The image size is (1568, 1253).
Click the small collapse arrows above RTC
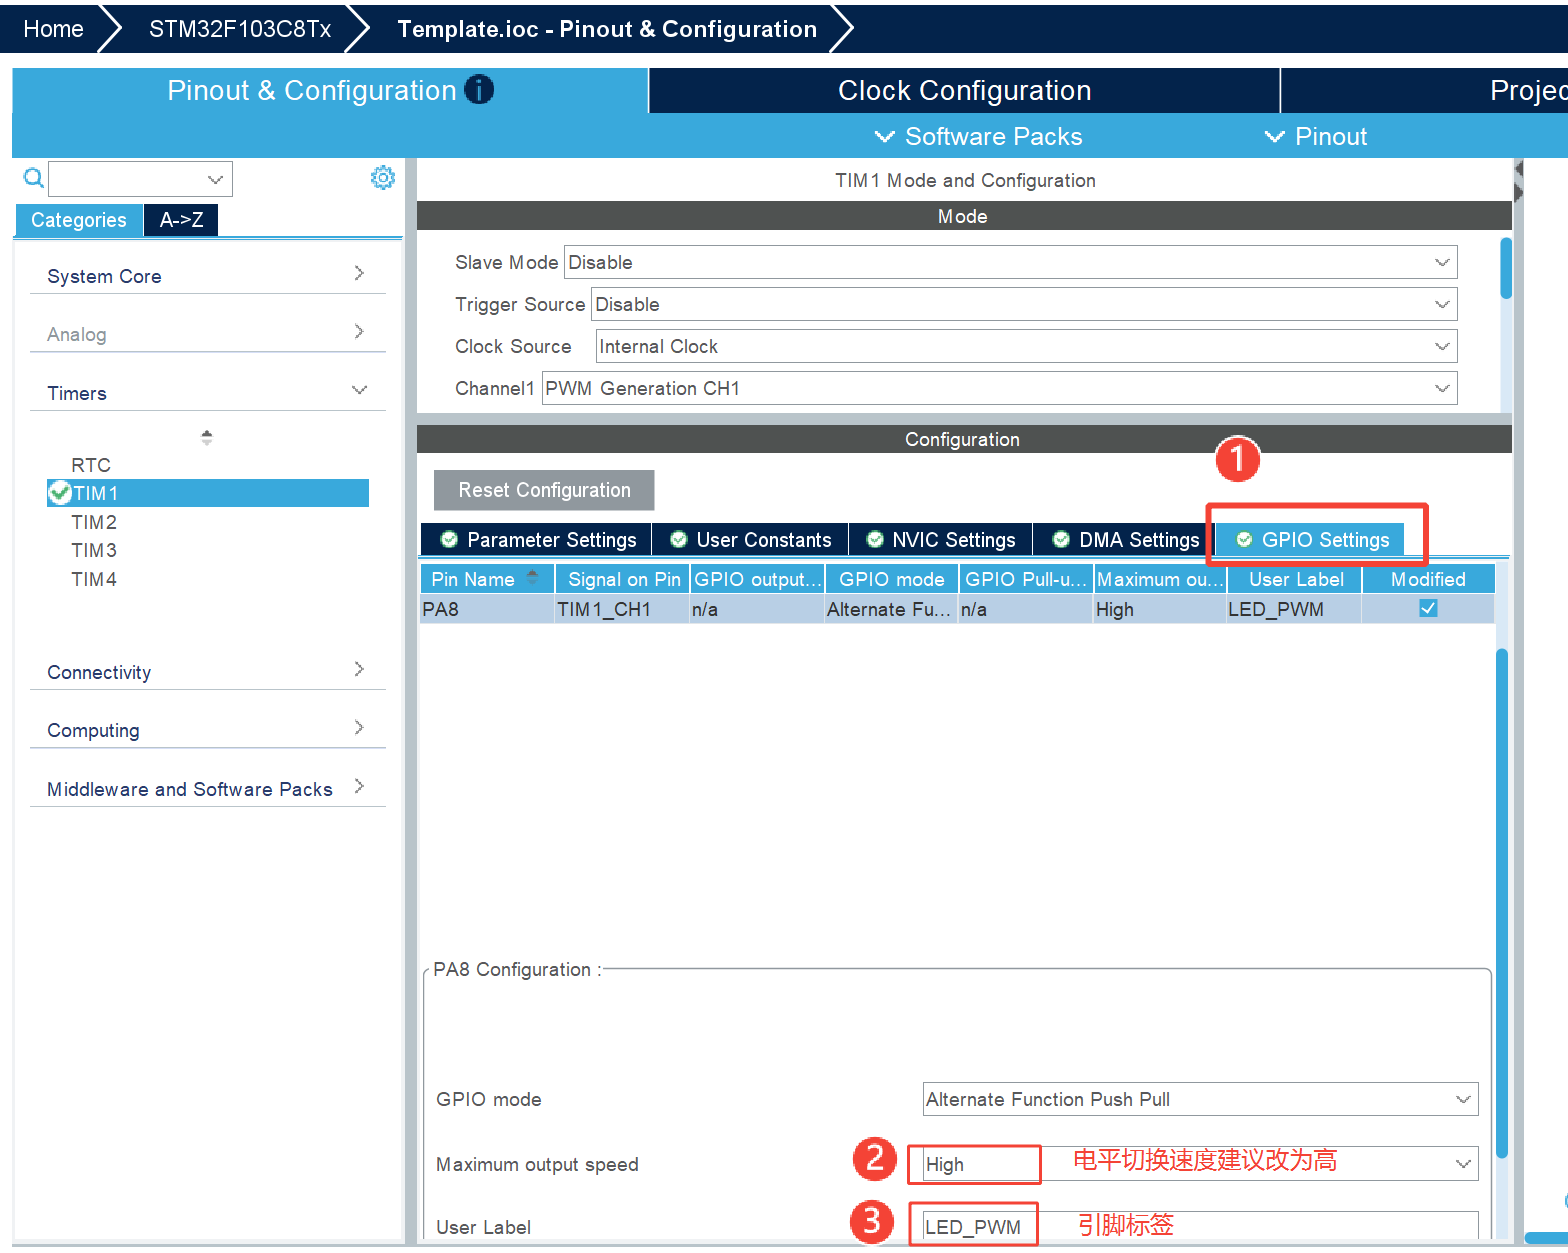click(x=206, y=437)
